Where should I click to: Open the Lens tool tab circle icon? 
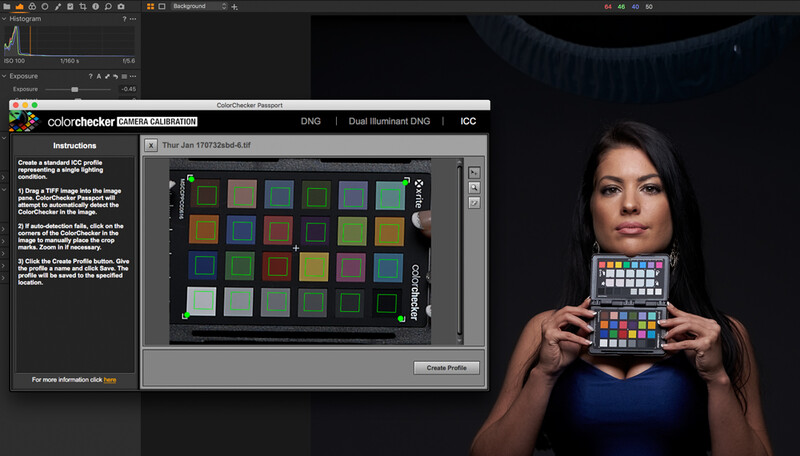45,7
